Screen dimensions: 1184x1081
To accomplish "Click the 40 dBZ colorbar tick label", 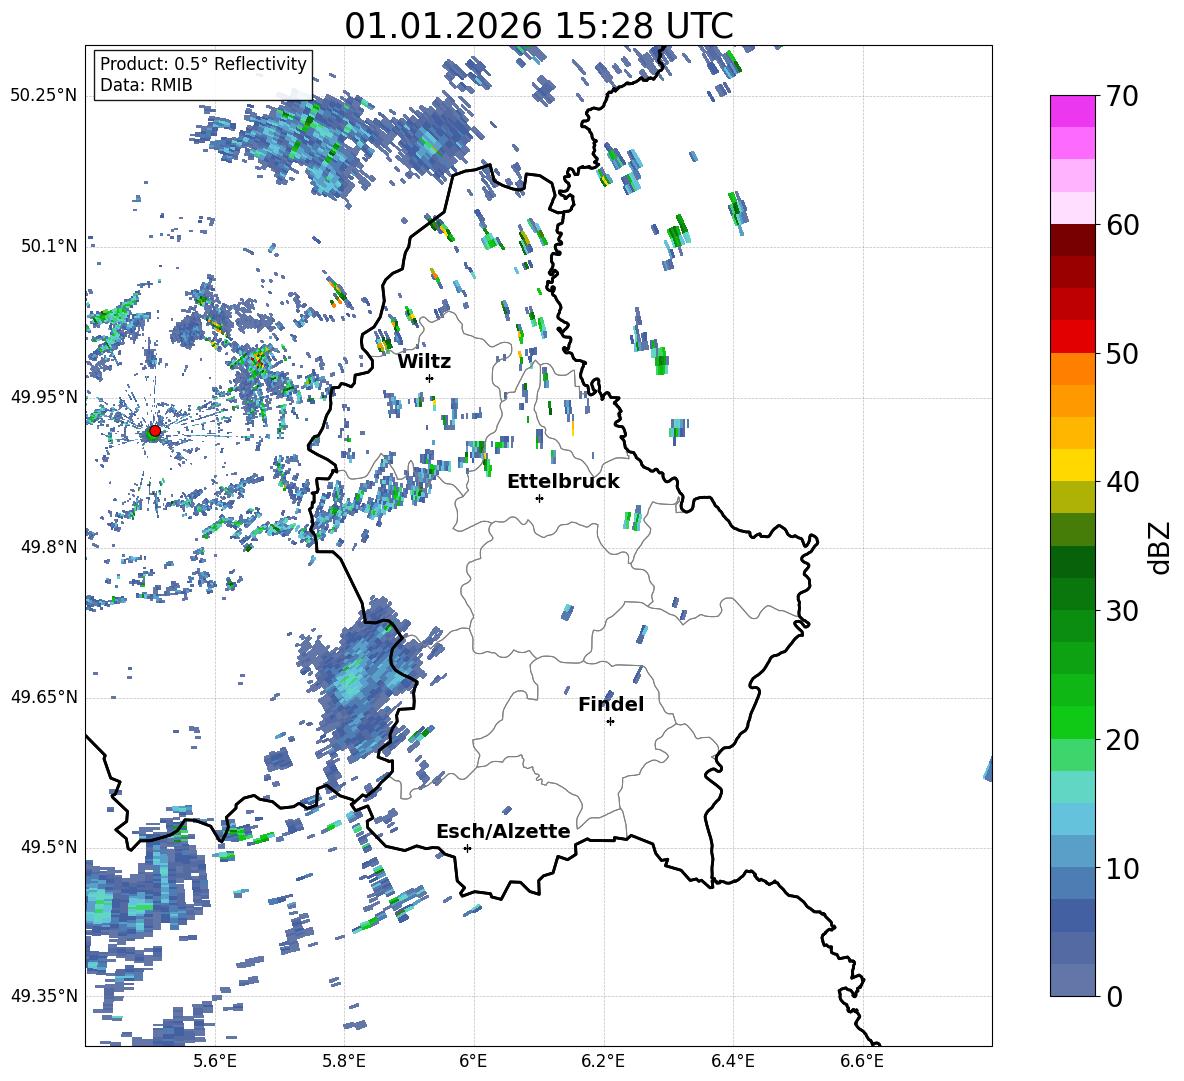I will (1122, 482).
